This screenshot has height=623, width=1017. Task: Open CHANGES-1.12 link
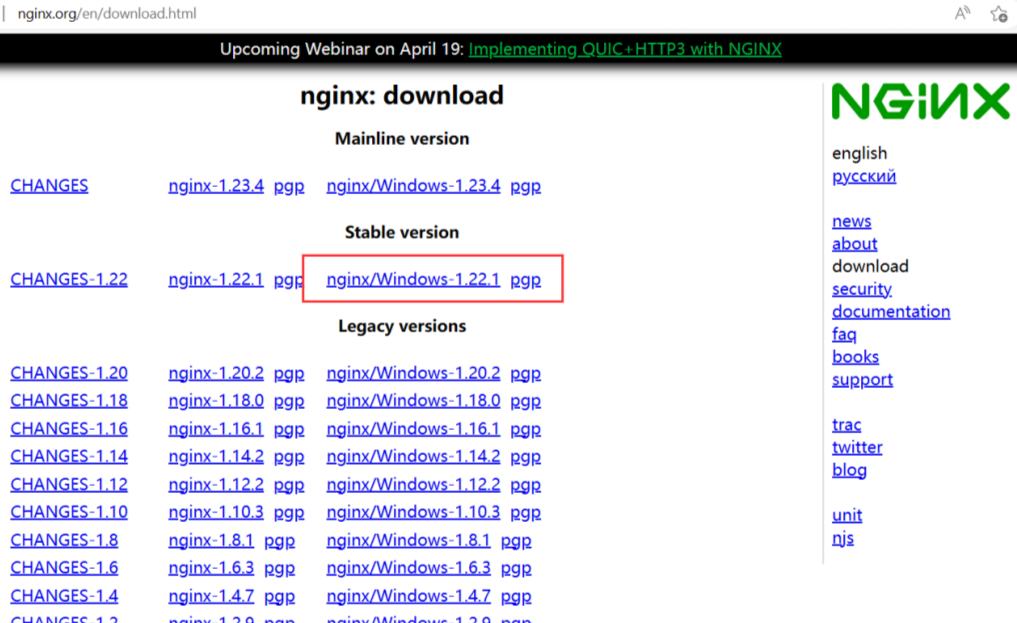pos(69,485)
